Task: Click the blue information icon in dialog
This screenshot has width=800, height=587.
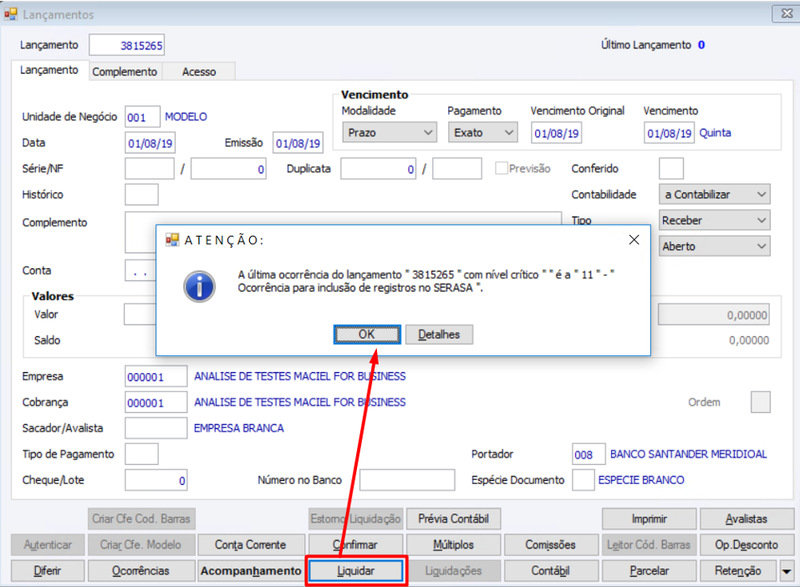Action: point(199,286)
